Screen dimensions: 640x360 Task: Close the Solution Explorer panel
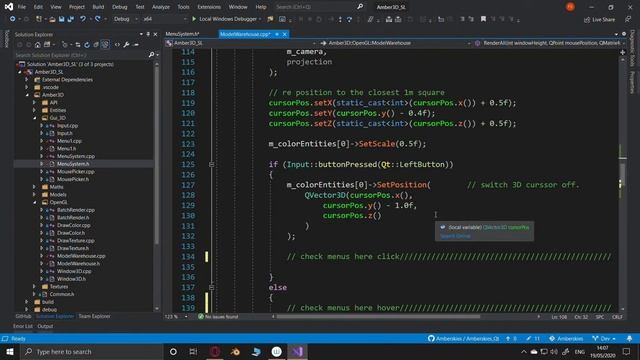pos(155,34)
